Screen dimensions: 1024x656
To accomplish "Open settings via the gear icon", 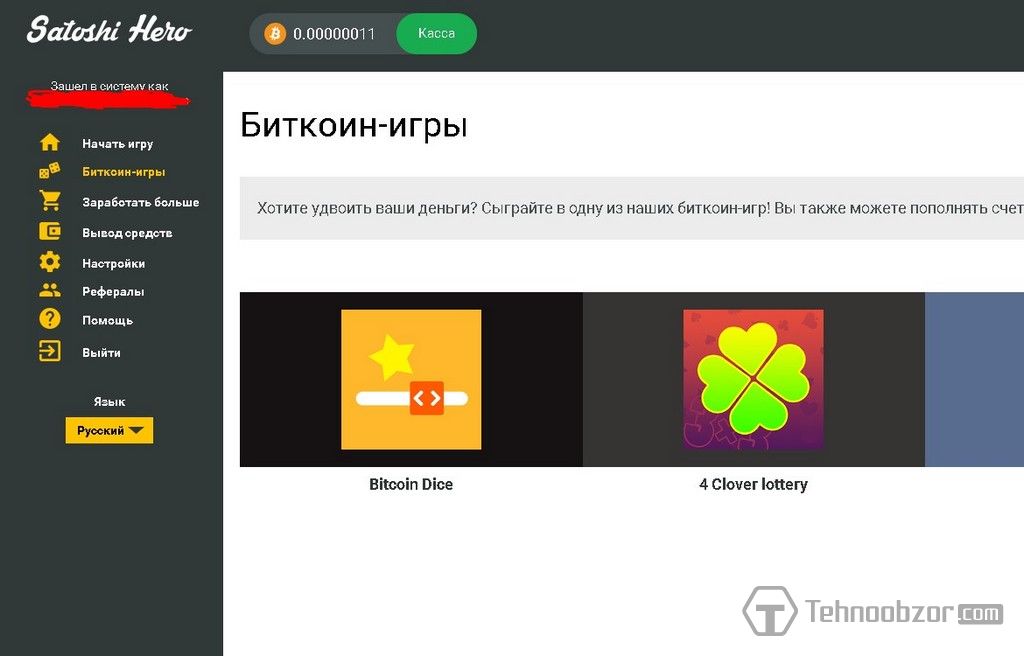I will [x=49, y=263].
